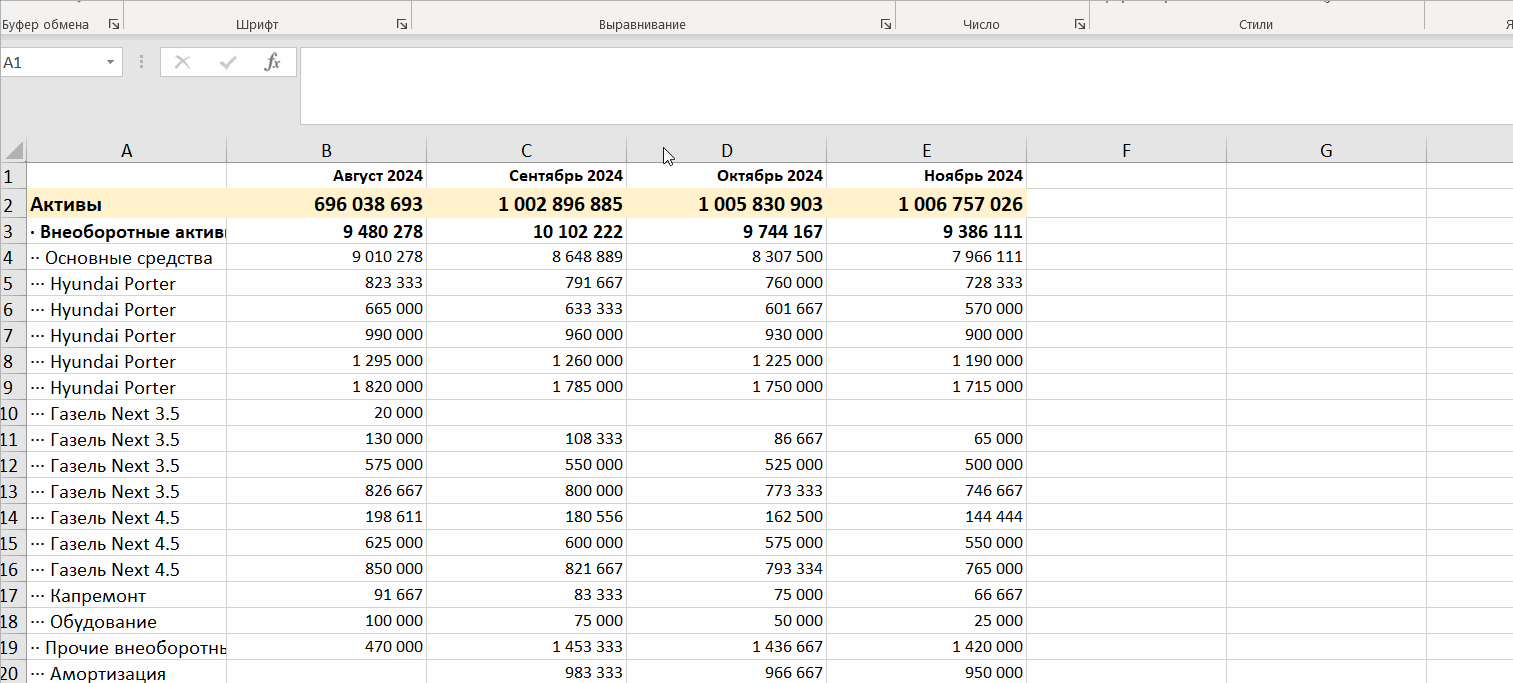This screenshot has height=683, width=1513.
Task: Click the Insert Function fx icon
Action: [x=272, y=62]
